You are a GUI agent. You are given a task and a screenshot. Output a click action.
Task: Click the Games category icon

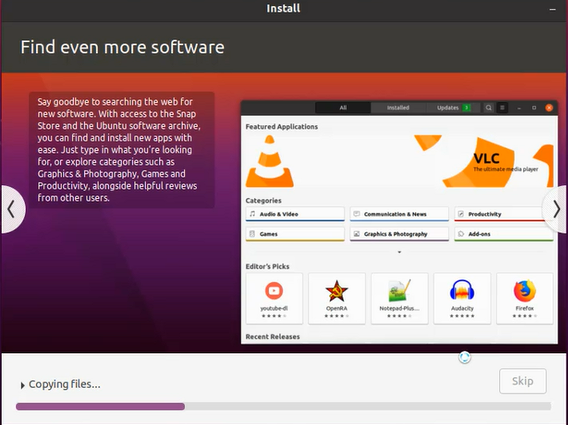(252, 234)
